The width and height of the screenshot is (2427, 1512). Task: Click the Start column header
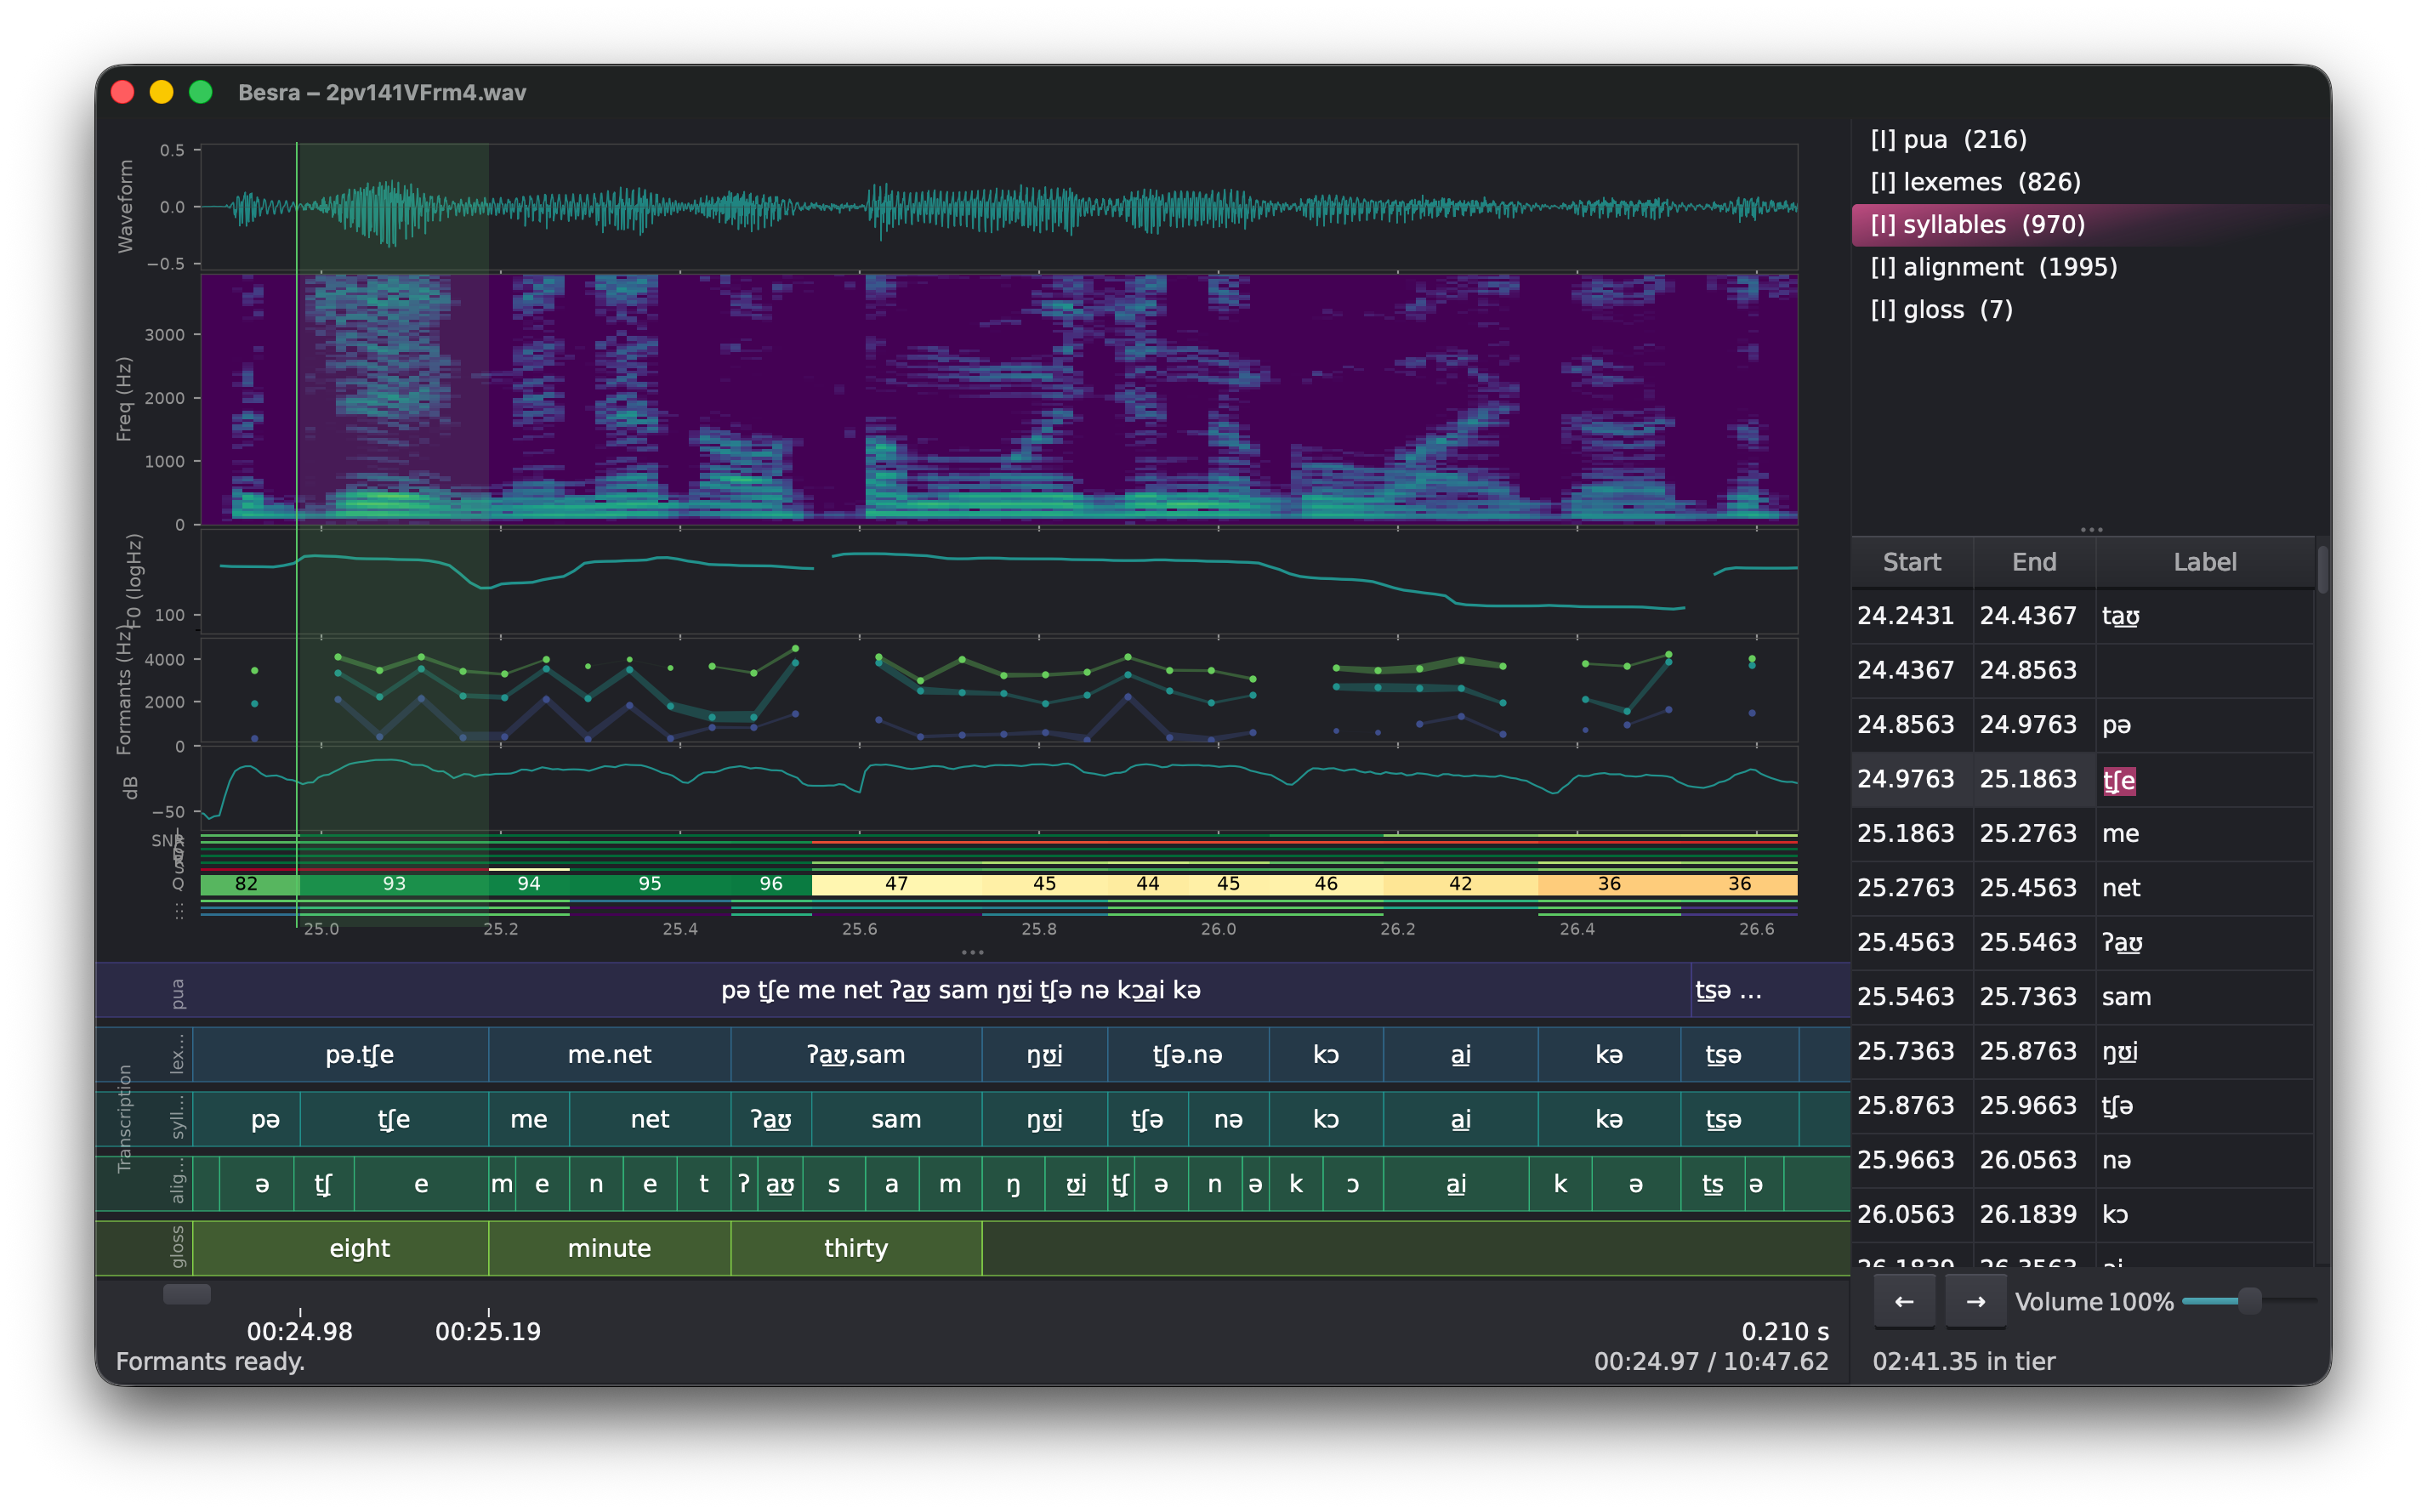(x=1912, y=562)
